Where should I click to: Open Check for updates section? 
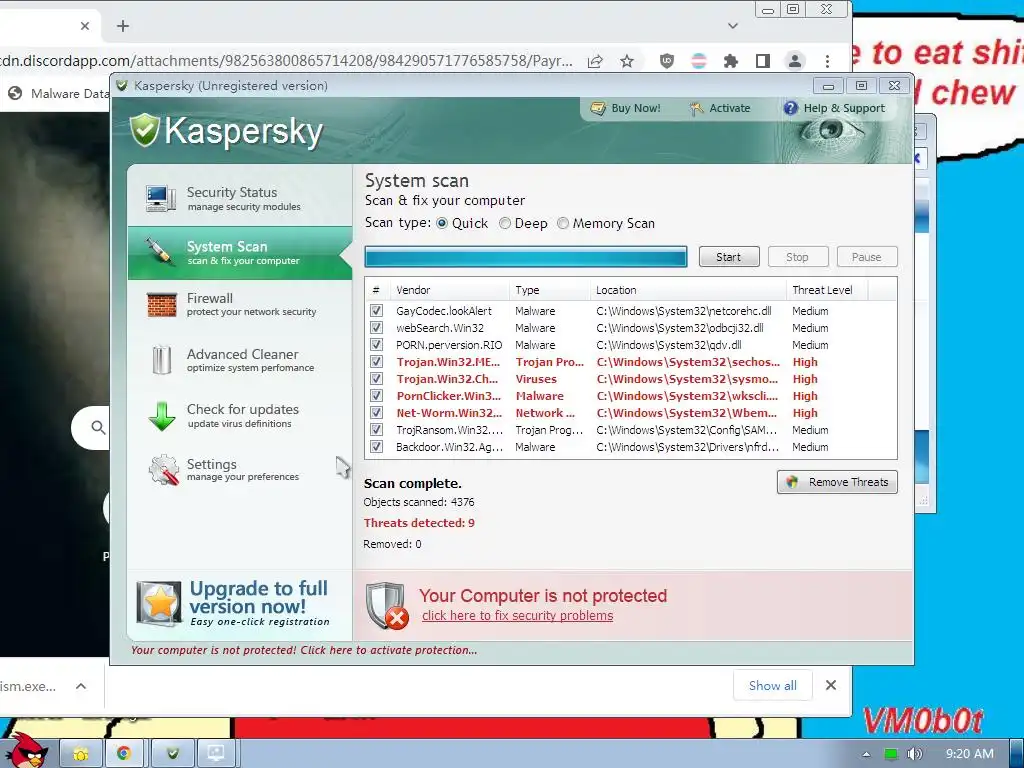(240, 416)
